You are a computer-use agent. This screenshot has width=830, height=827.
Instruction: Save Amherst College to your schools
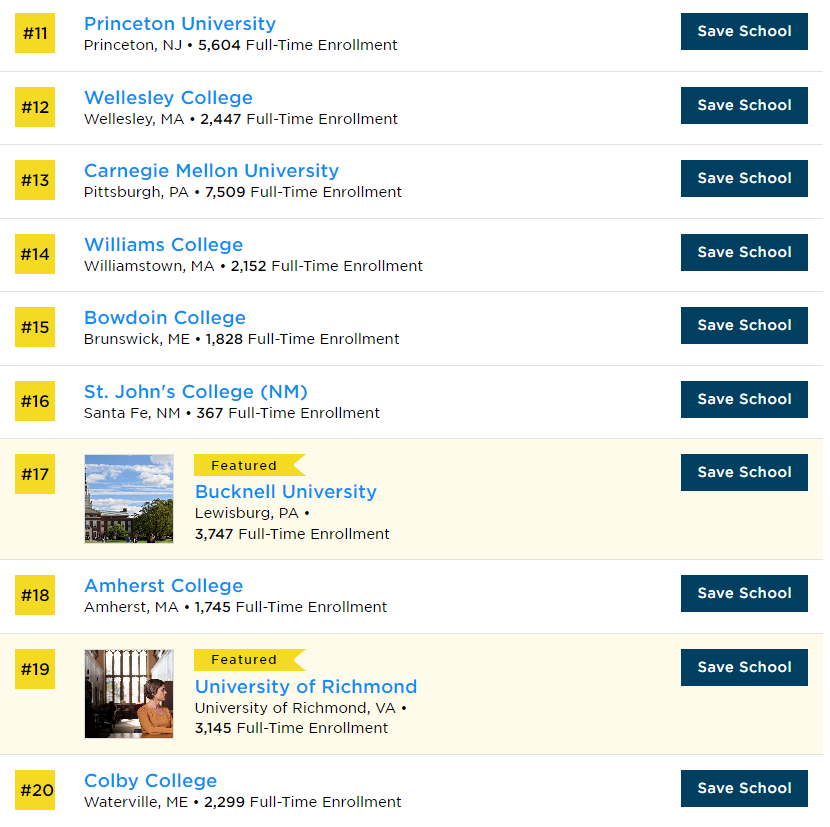click(744, 594)
